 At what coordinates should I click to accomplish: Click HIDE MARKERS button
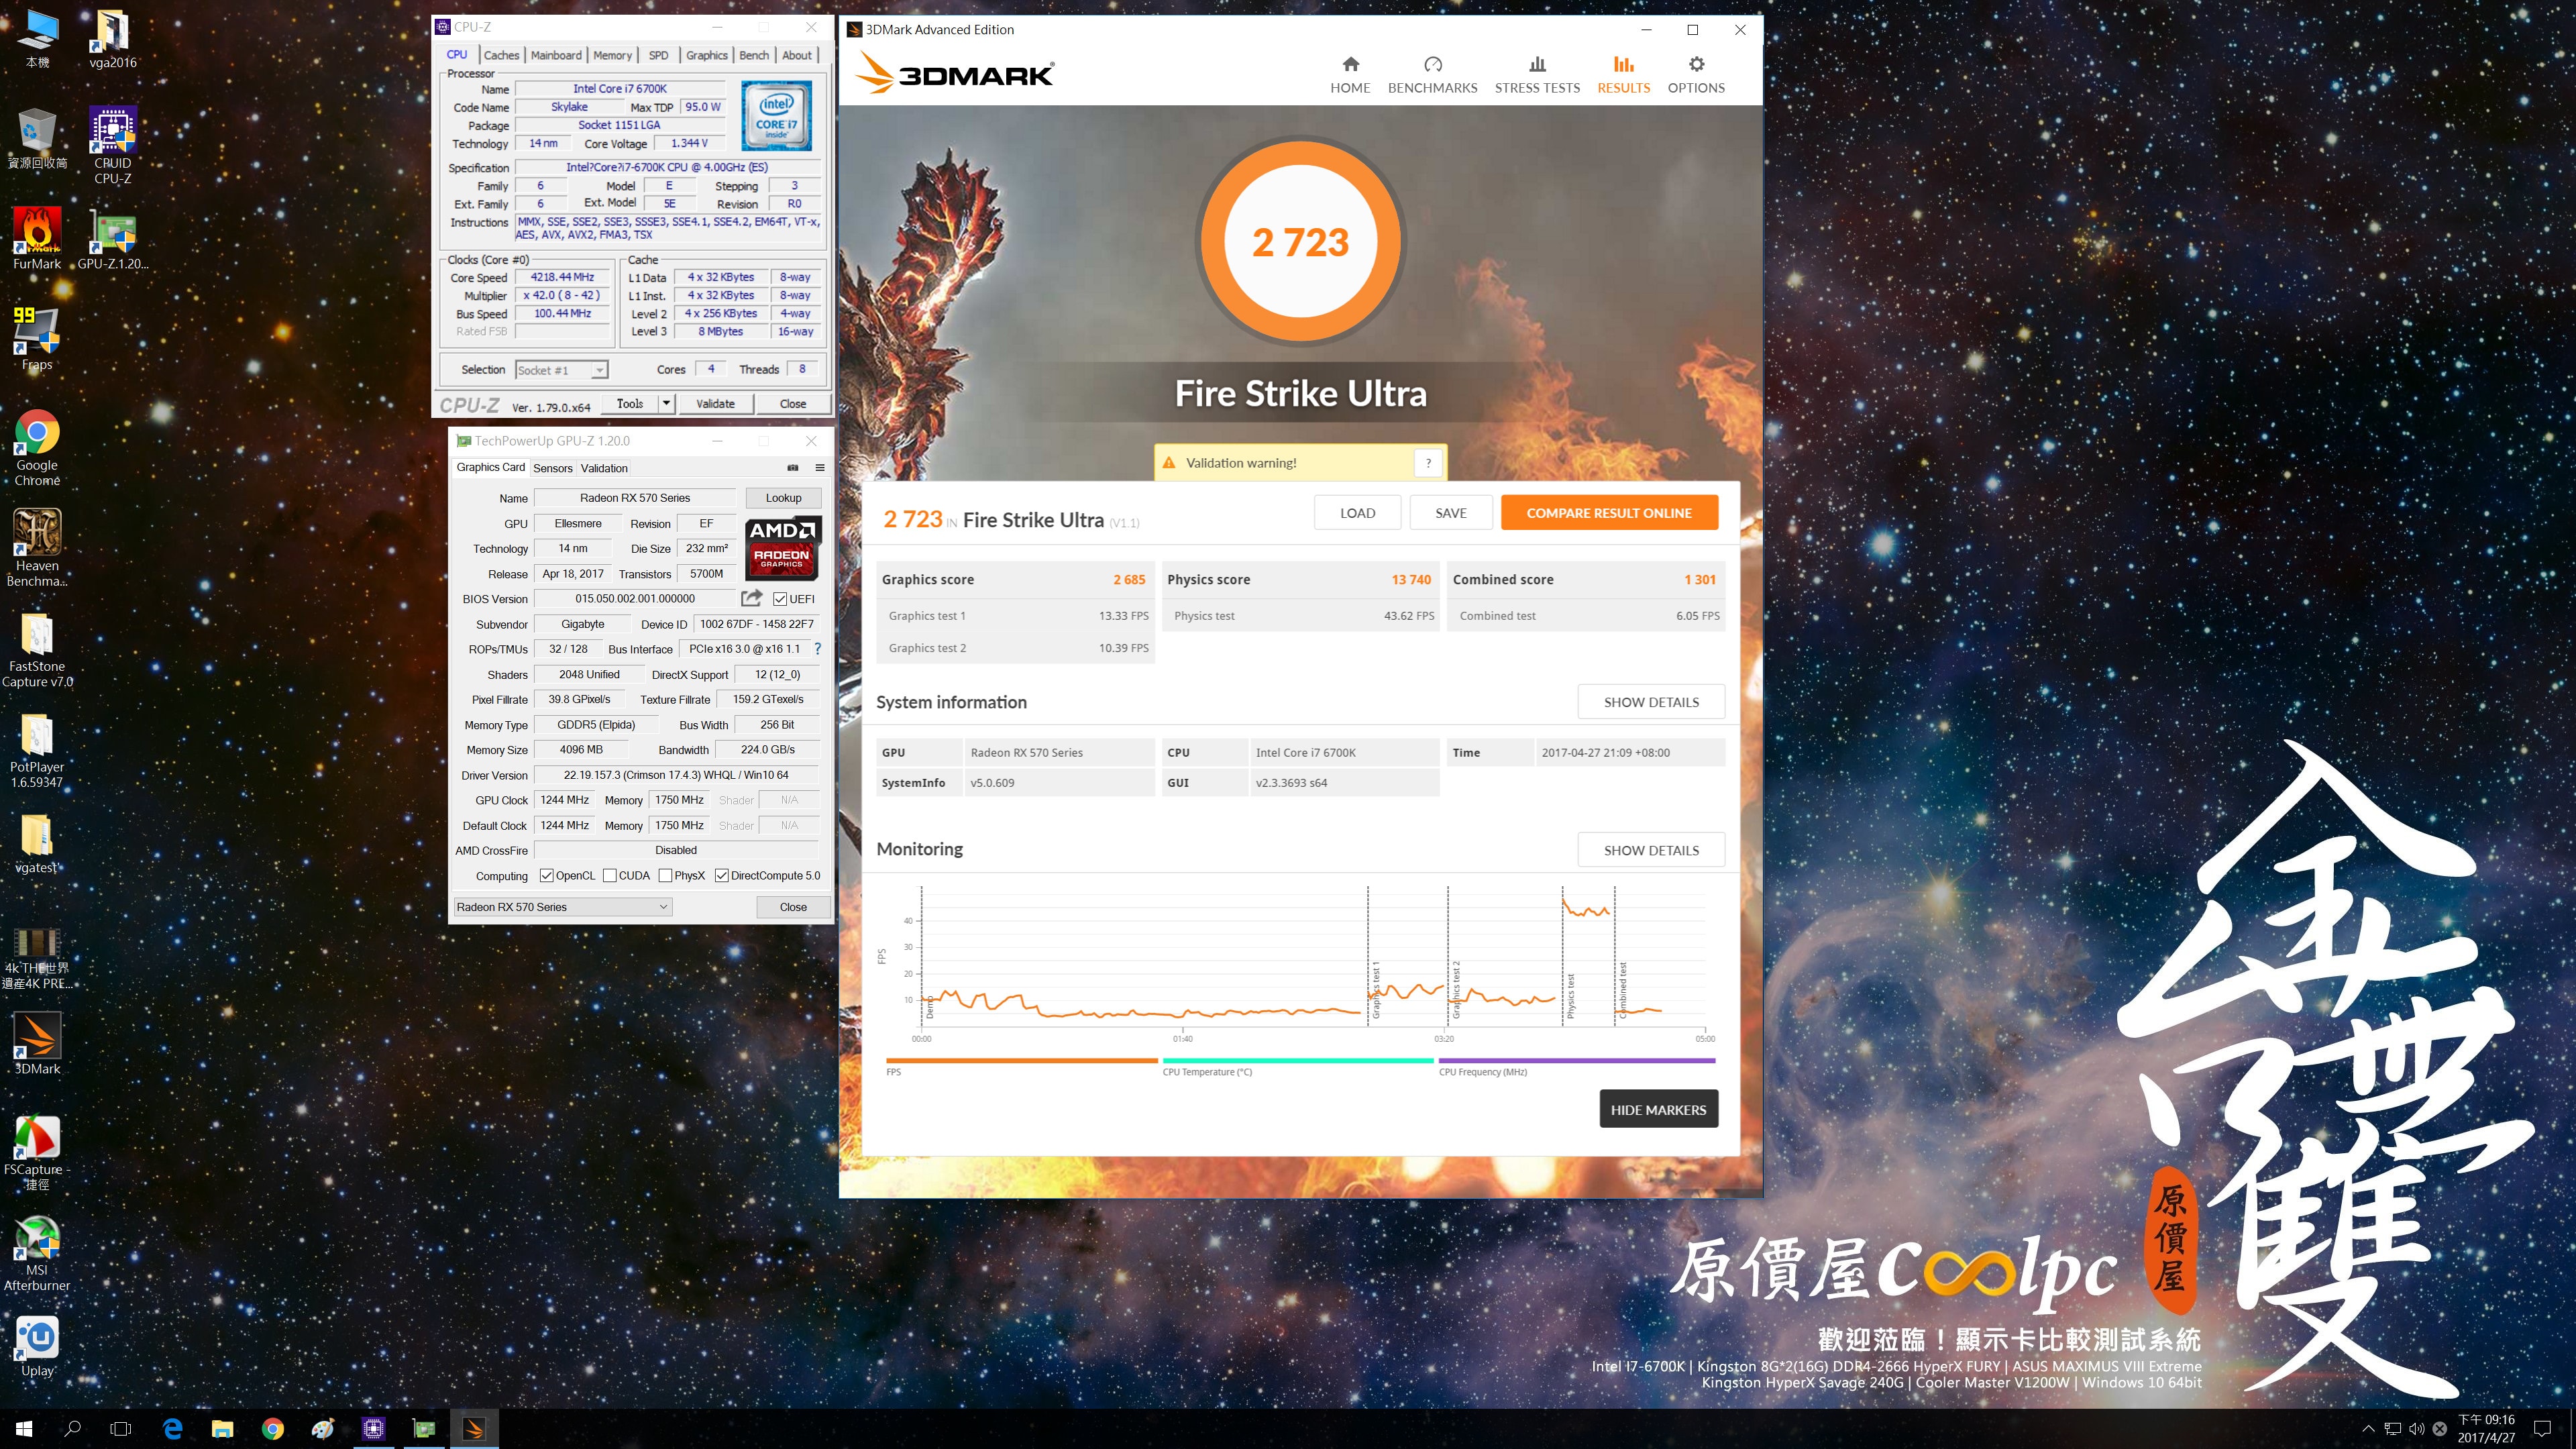tap(1658, 1109)
